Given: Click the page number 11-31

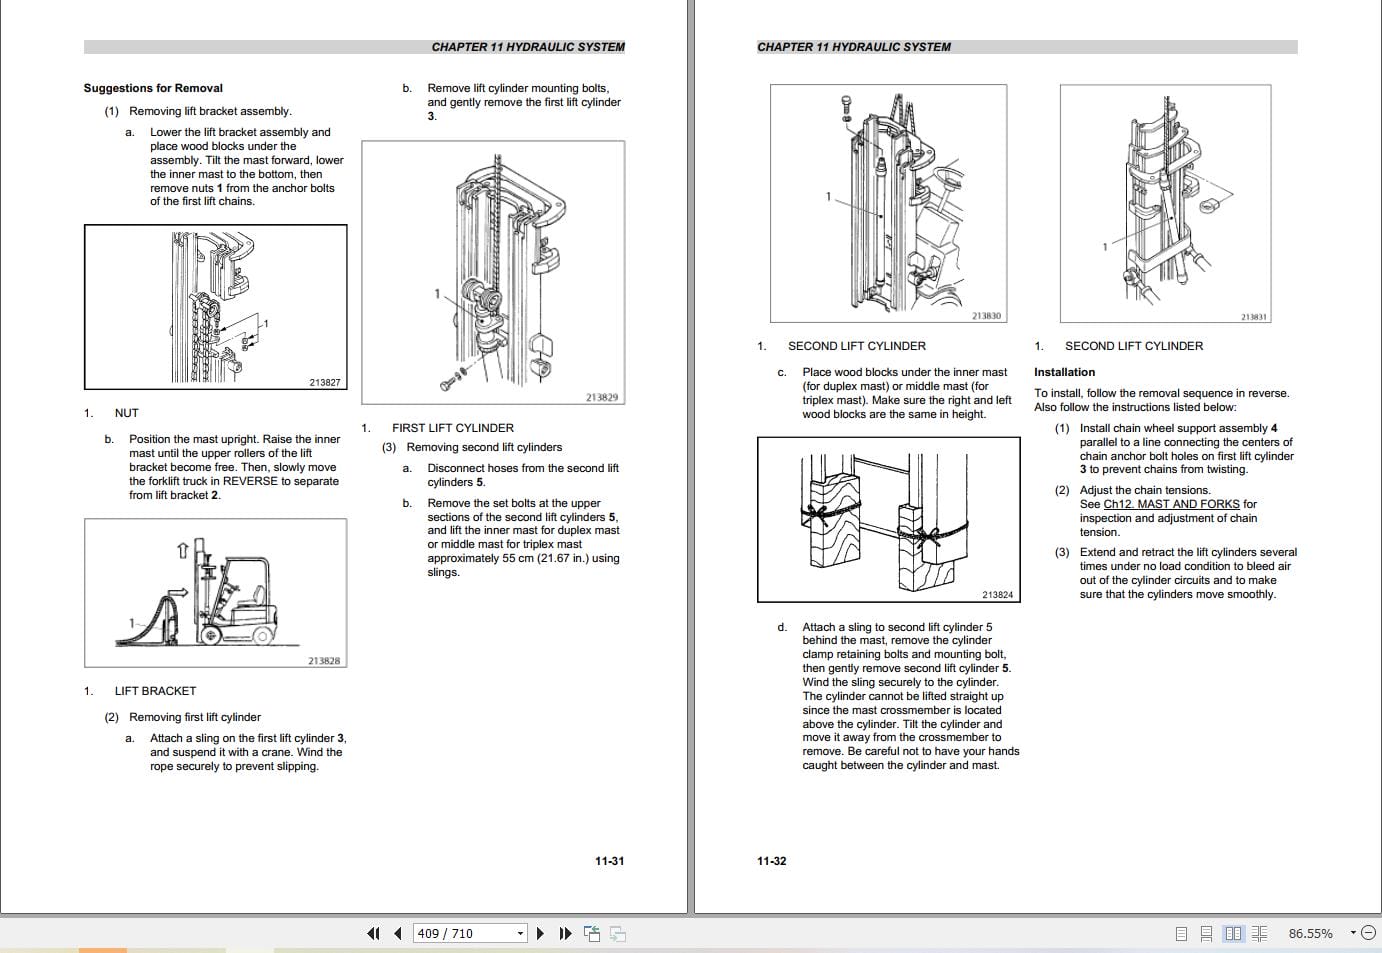Looking at the screenshot, I should [x=609, y=861].
